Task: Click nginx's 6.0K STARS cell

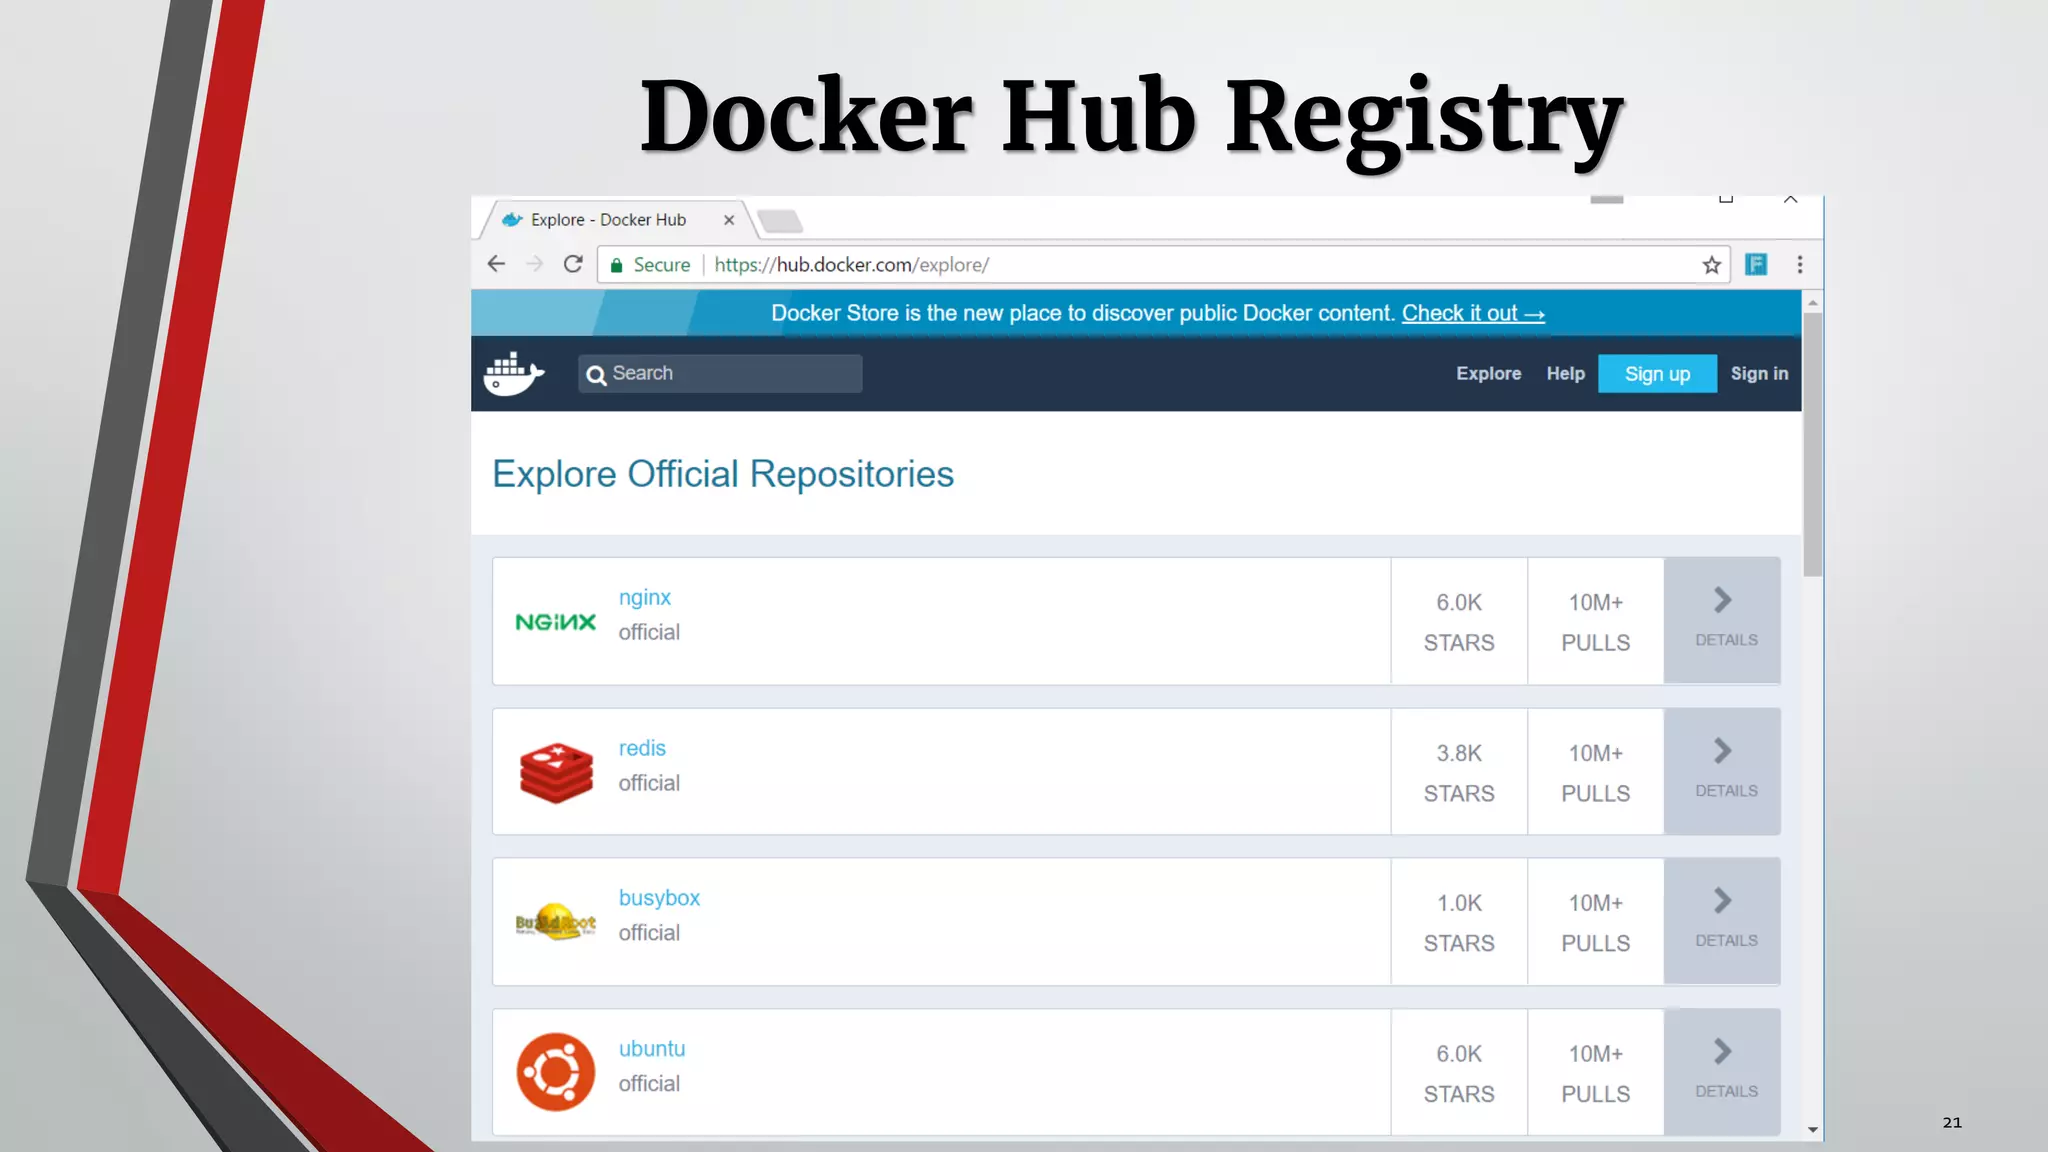Action: click(1459, 621)
